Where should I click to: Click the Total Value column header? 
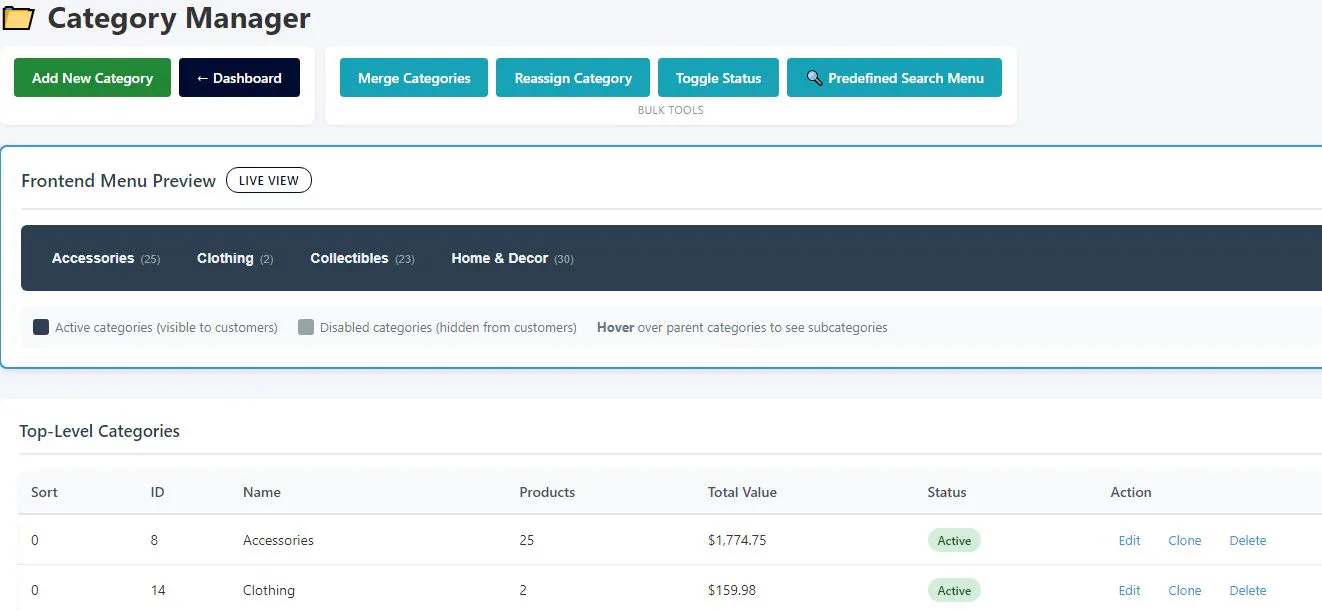click(x=742, y=492)
